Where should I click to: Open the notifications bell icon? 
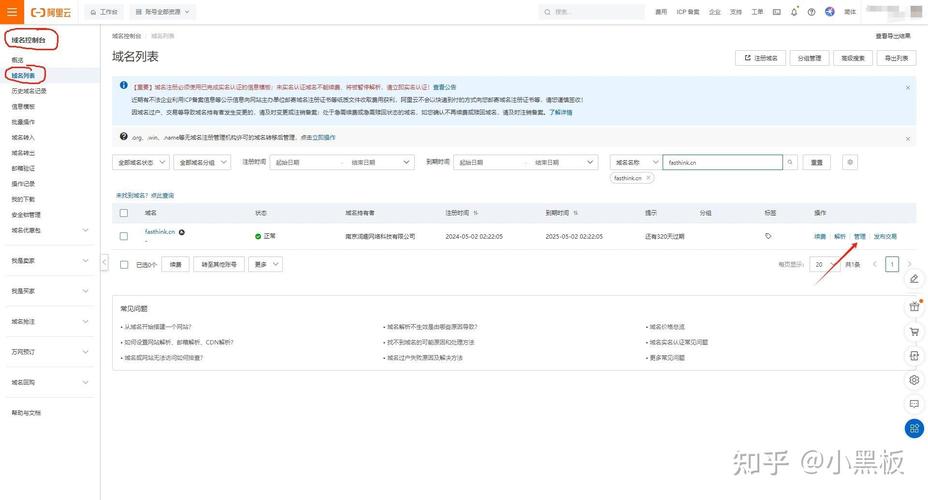[x=794, y=12]
